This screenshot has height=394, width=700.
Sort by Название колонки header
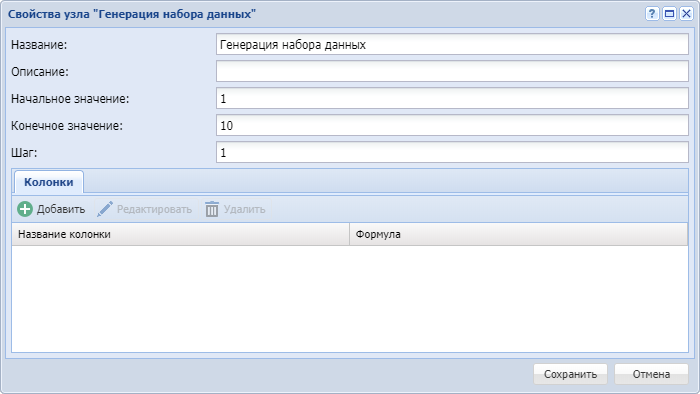coord(180,234)
